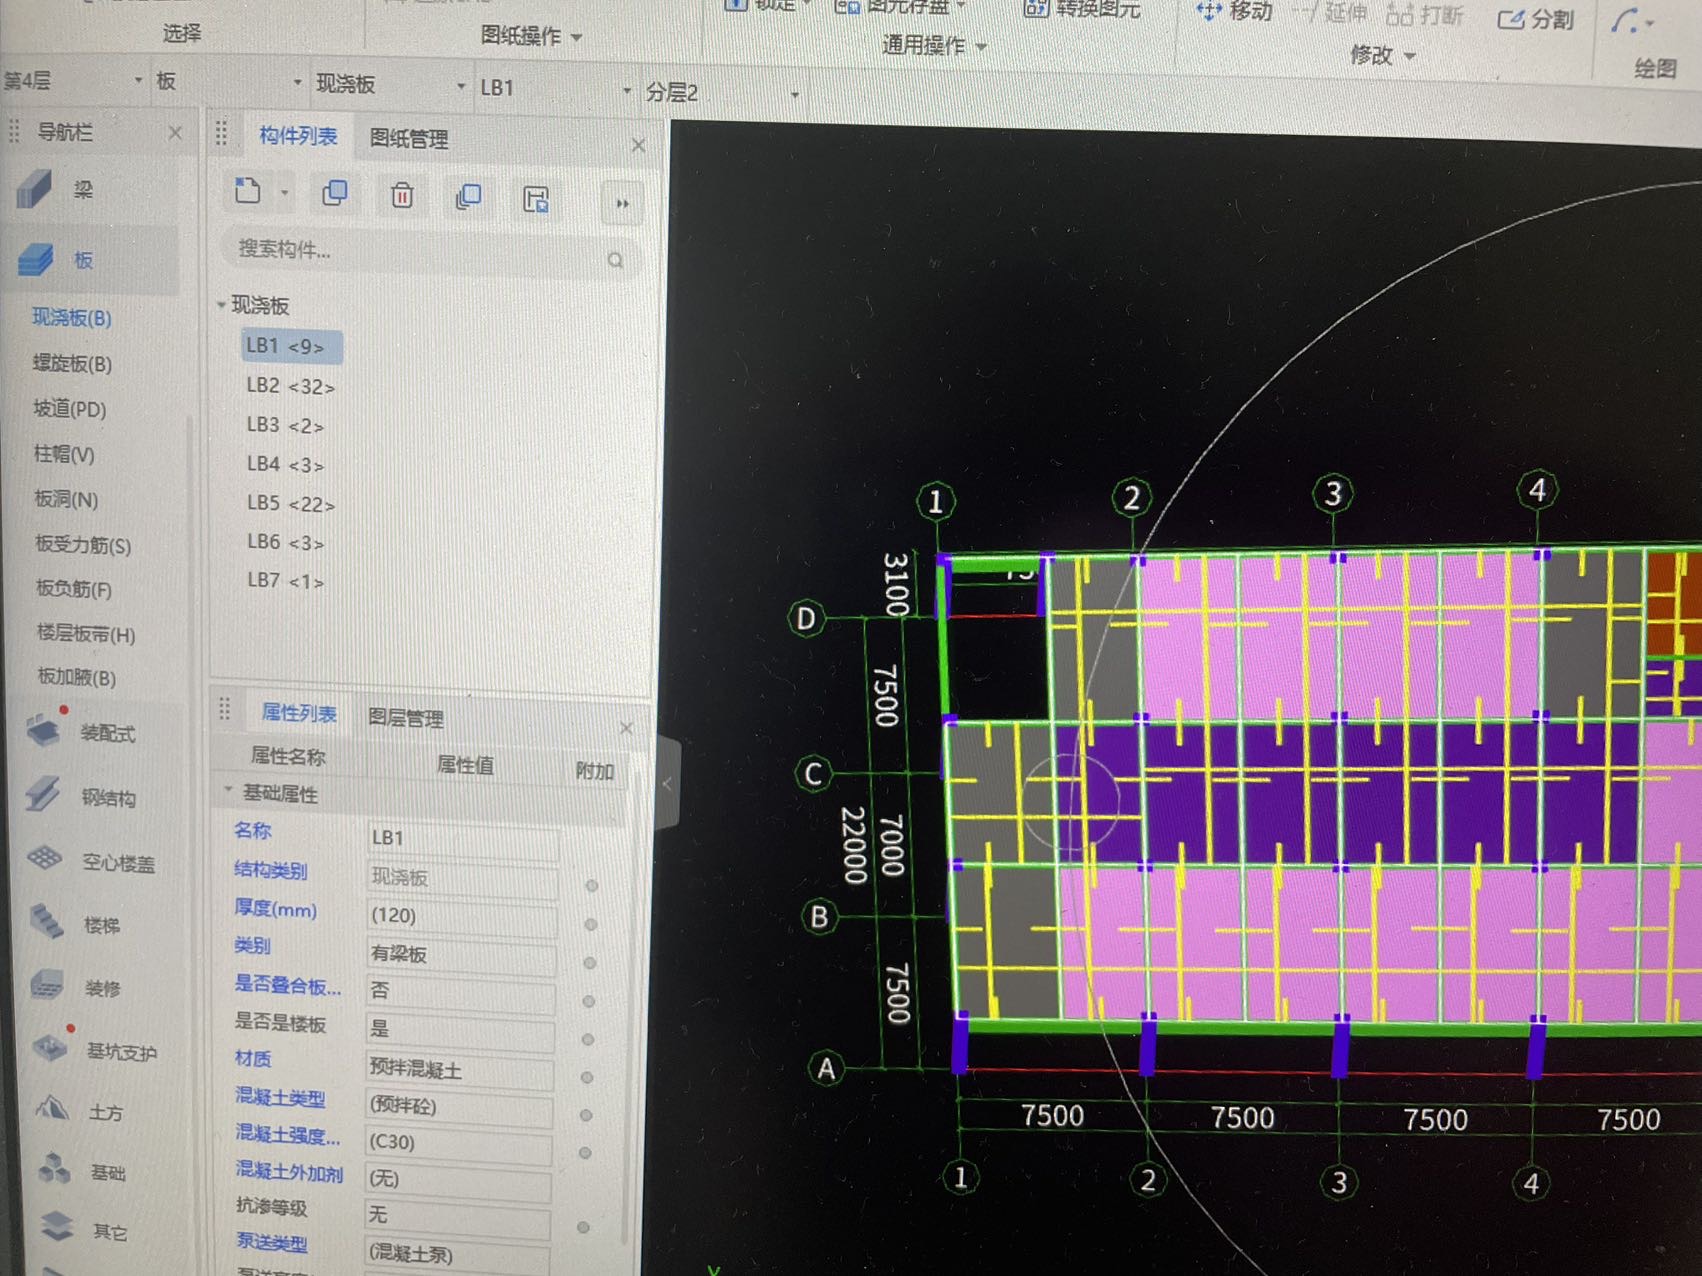The height and width of the screenshot is (1276, 1702).
Task: Click the 打断 (break) tool
Action: tap(1425, 15)
